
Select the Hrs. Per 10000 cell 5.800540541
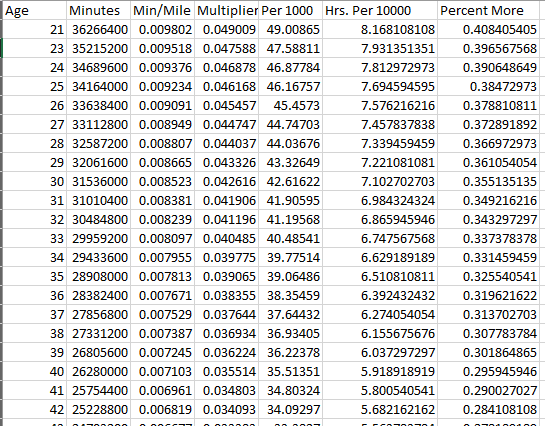380,391
